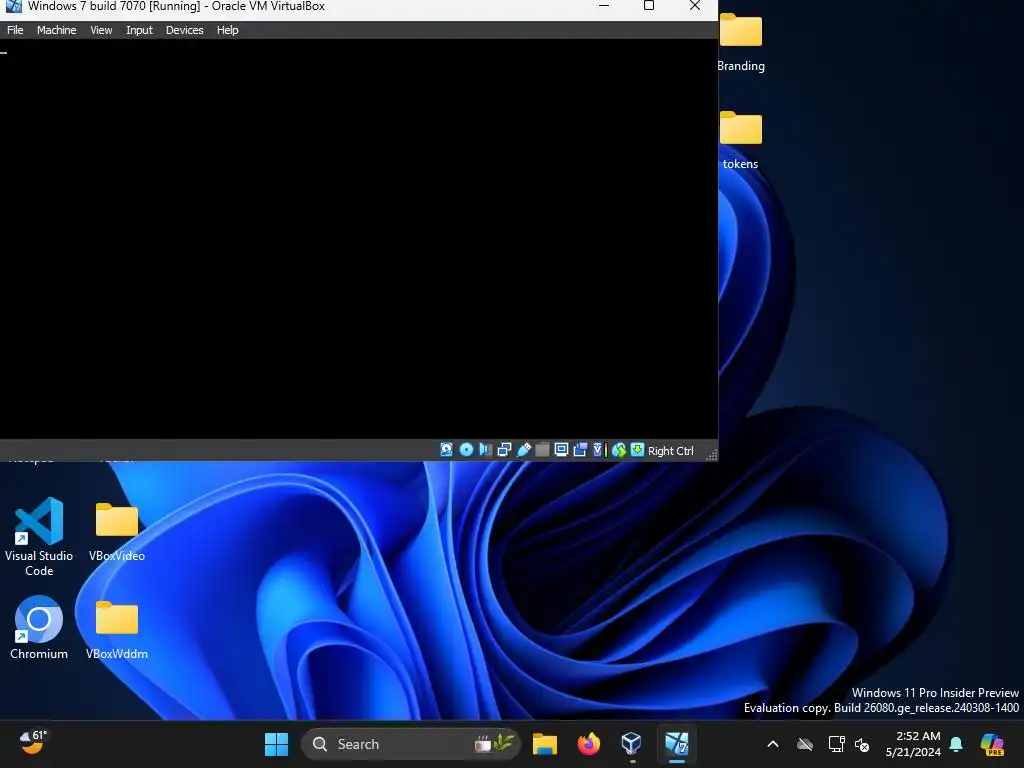This screenshot has height=768, width=1024.
Task: Open the File menu in VirtualBox
Action: 15,30
